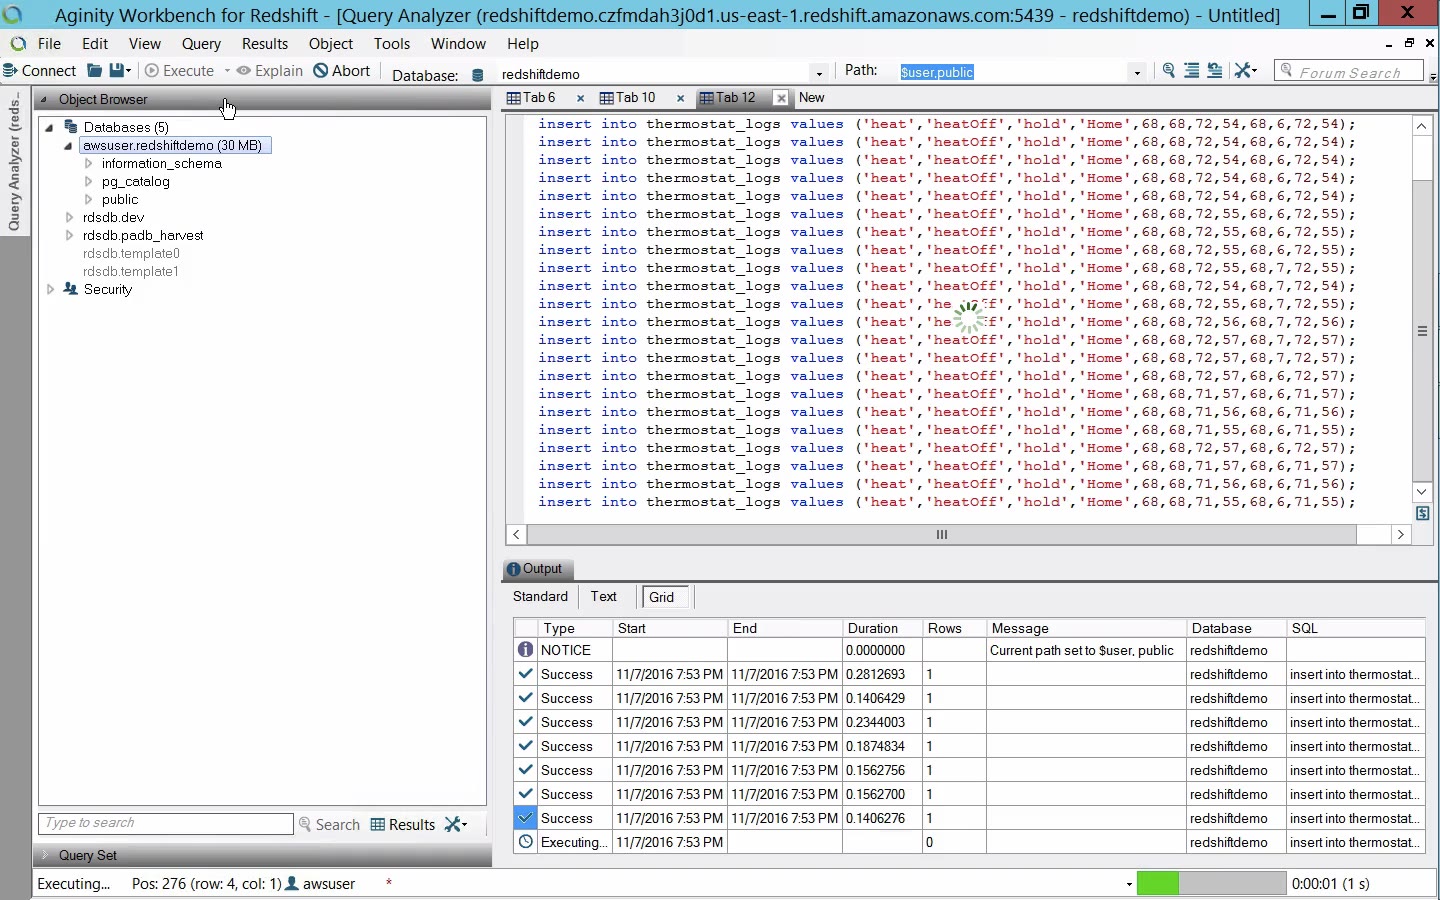The image size is (1440, 900).
Task: Click the Type to search field
Action: pyautogui.click(x=165, y=823)
